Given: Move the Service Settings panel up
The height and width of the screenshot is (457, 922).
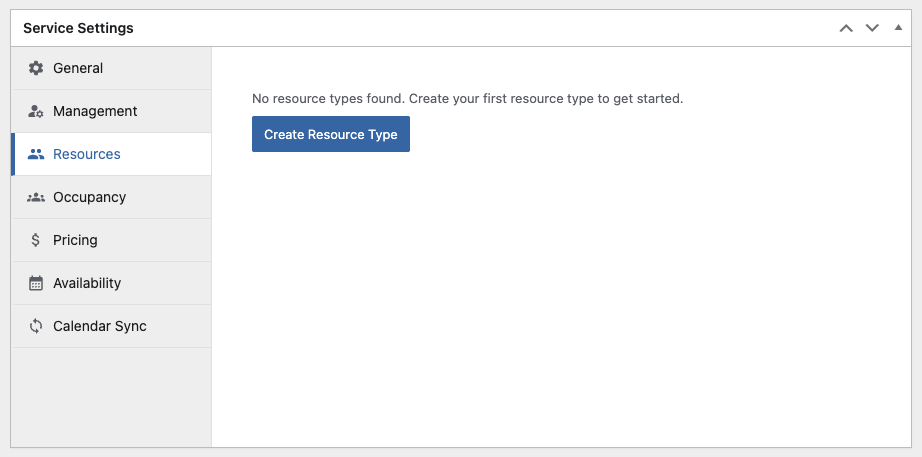Looking at the screenshot, I should (x=846, y=28).
